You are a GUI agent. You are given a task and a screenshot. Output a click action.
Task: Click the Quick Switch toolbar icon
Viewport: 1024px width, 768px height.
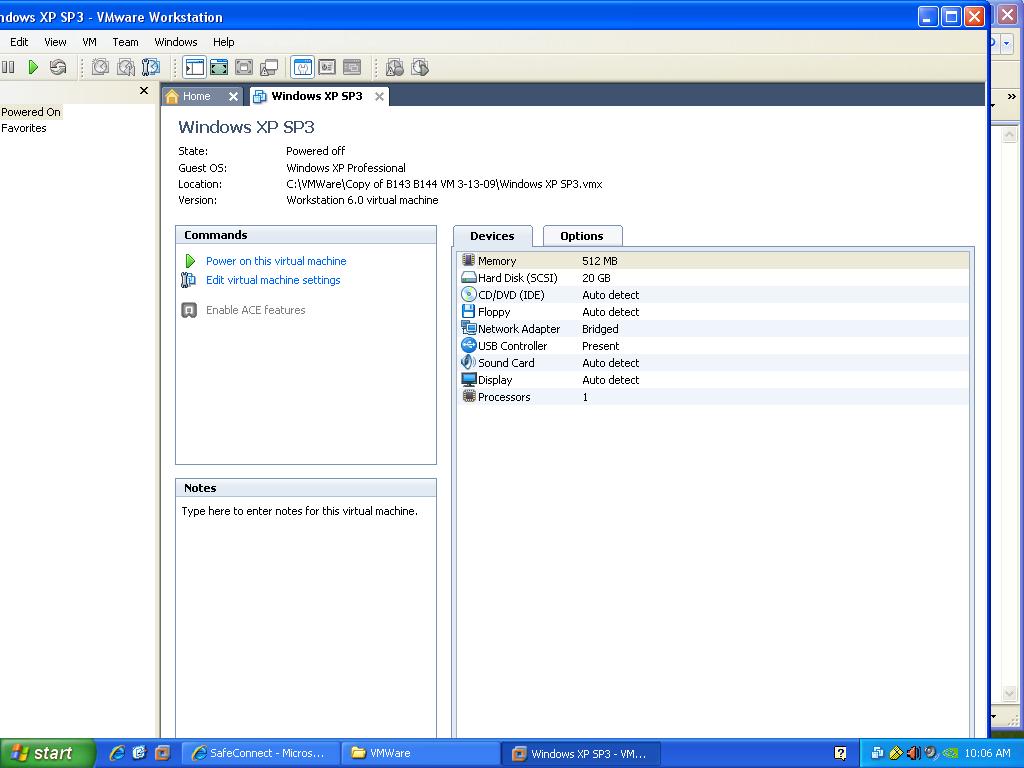(244, 67)
